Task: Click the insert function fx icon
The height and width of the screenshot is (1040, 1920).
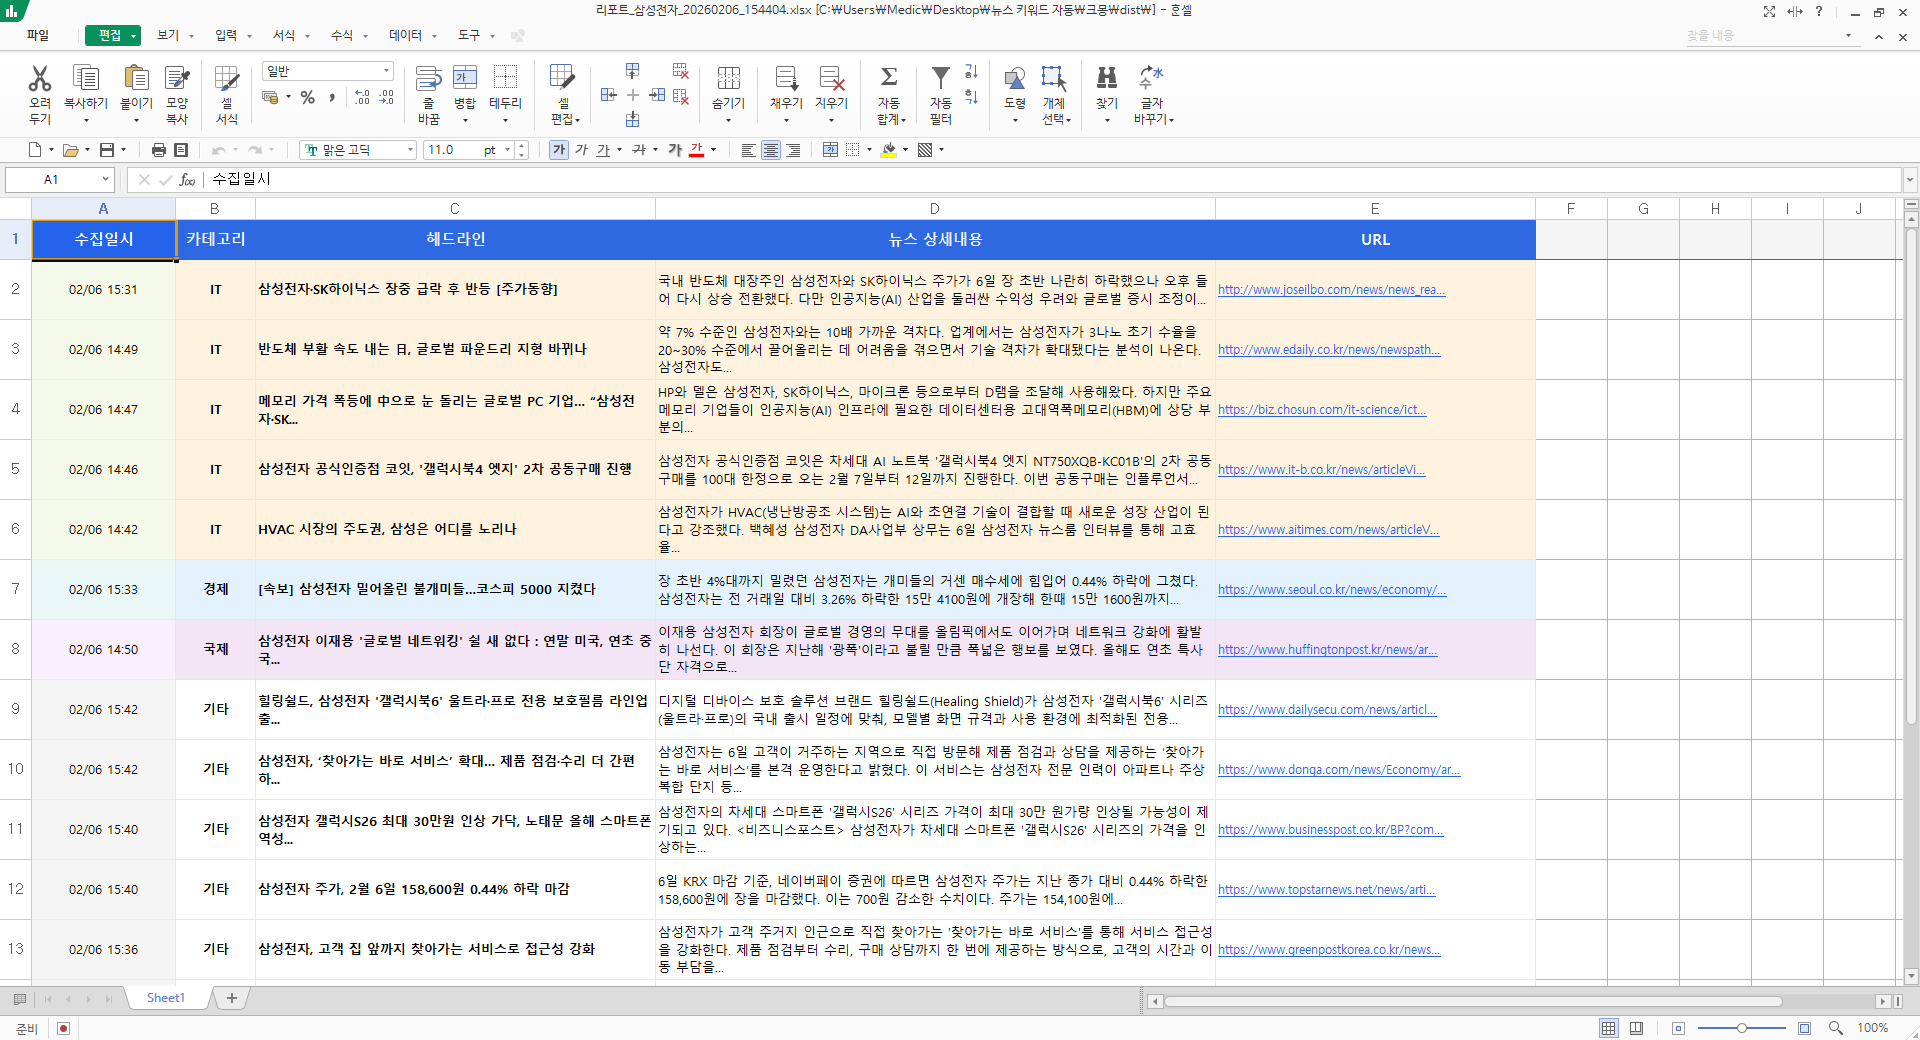Action: pos(187,180)
